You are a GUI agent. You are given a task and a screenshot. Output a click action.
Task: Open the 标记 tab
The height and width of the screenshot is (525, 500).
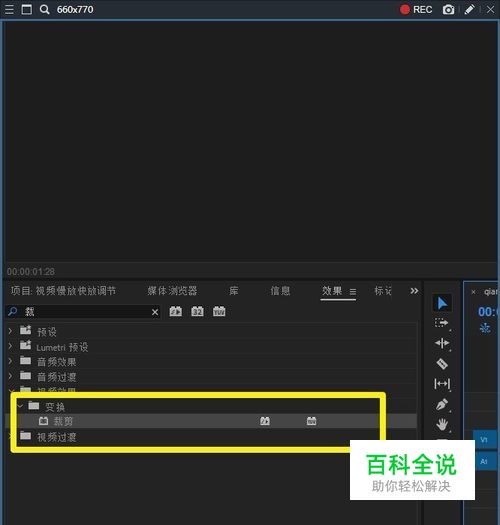coord(383,291)
